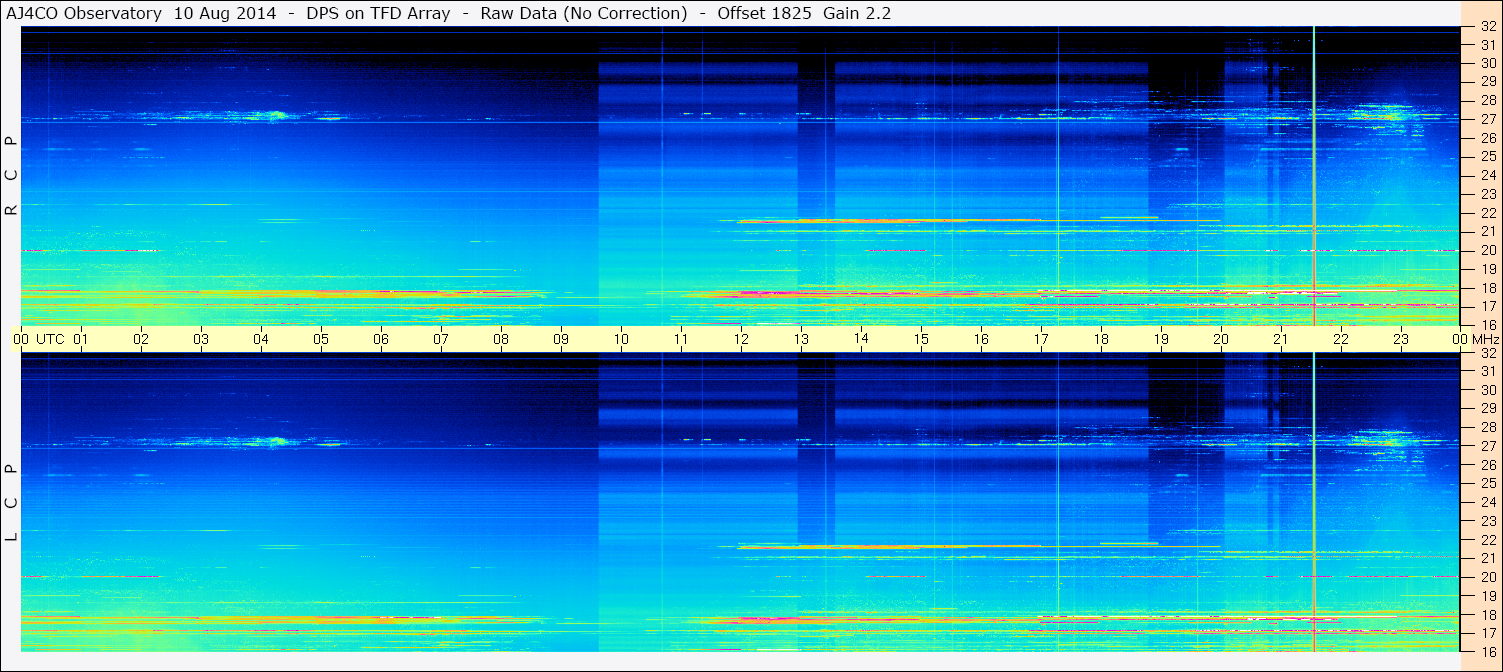Image resolution: width=1503 pixels, height=672 pixels.
Task: Click the "UTC" label on time axis
Action: [50, 339]
